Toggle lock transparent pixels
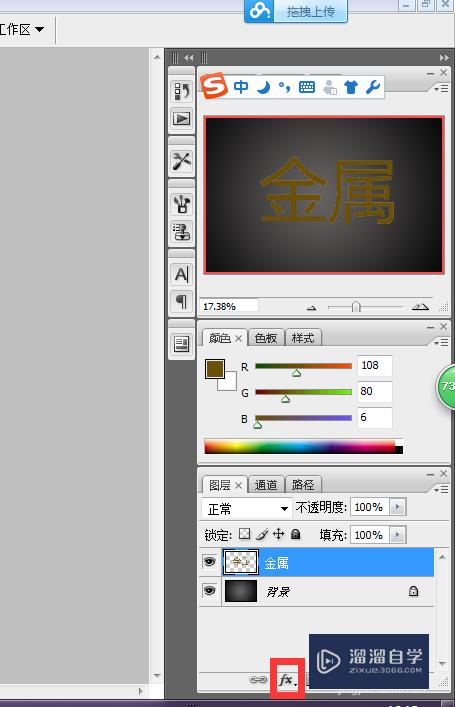455x707 pixels. click(244, 534)
